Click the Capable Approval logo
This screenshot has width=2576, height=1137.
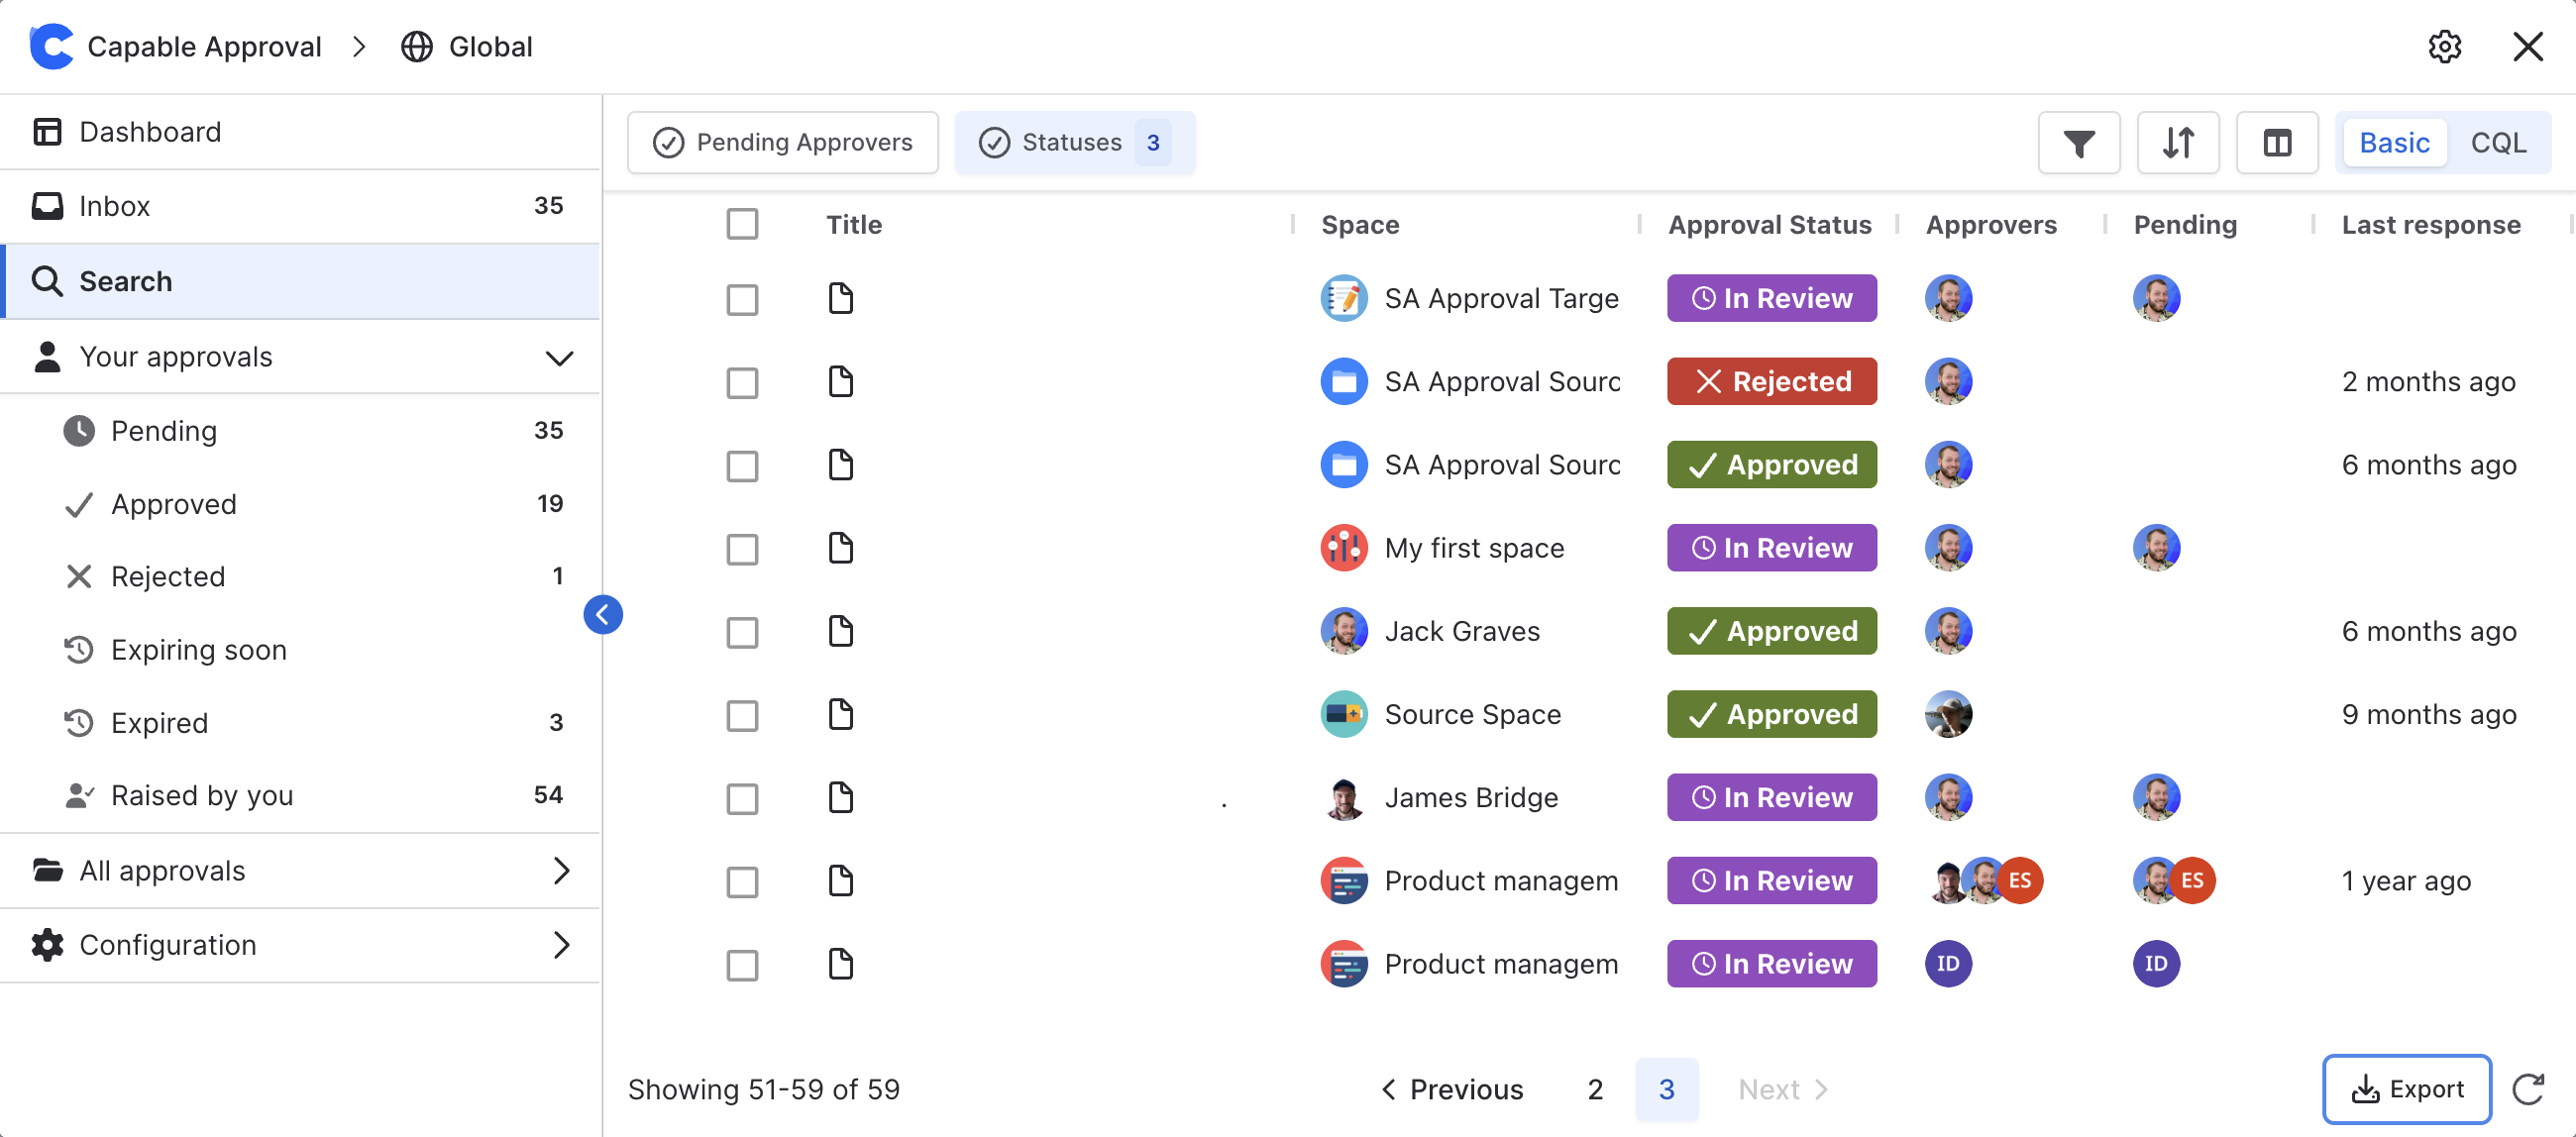coord(52,47)
